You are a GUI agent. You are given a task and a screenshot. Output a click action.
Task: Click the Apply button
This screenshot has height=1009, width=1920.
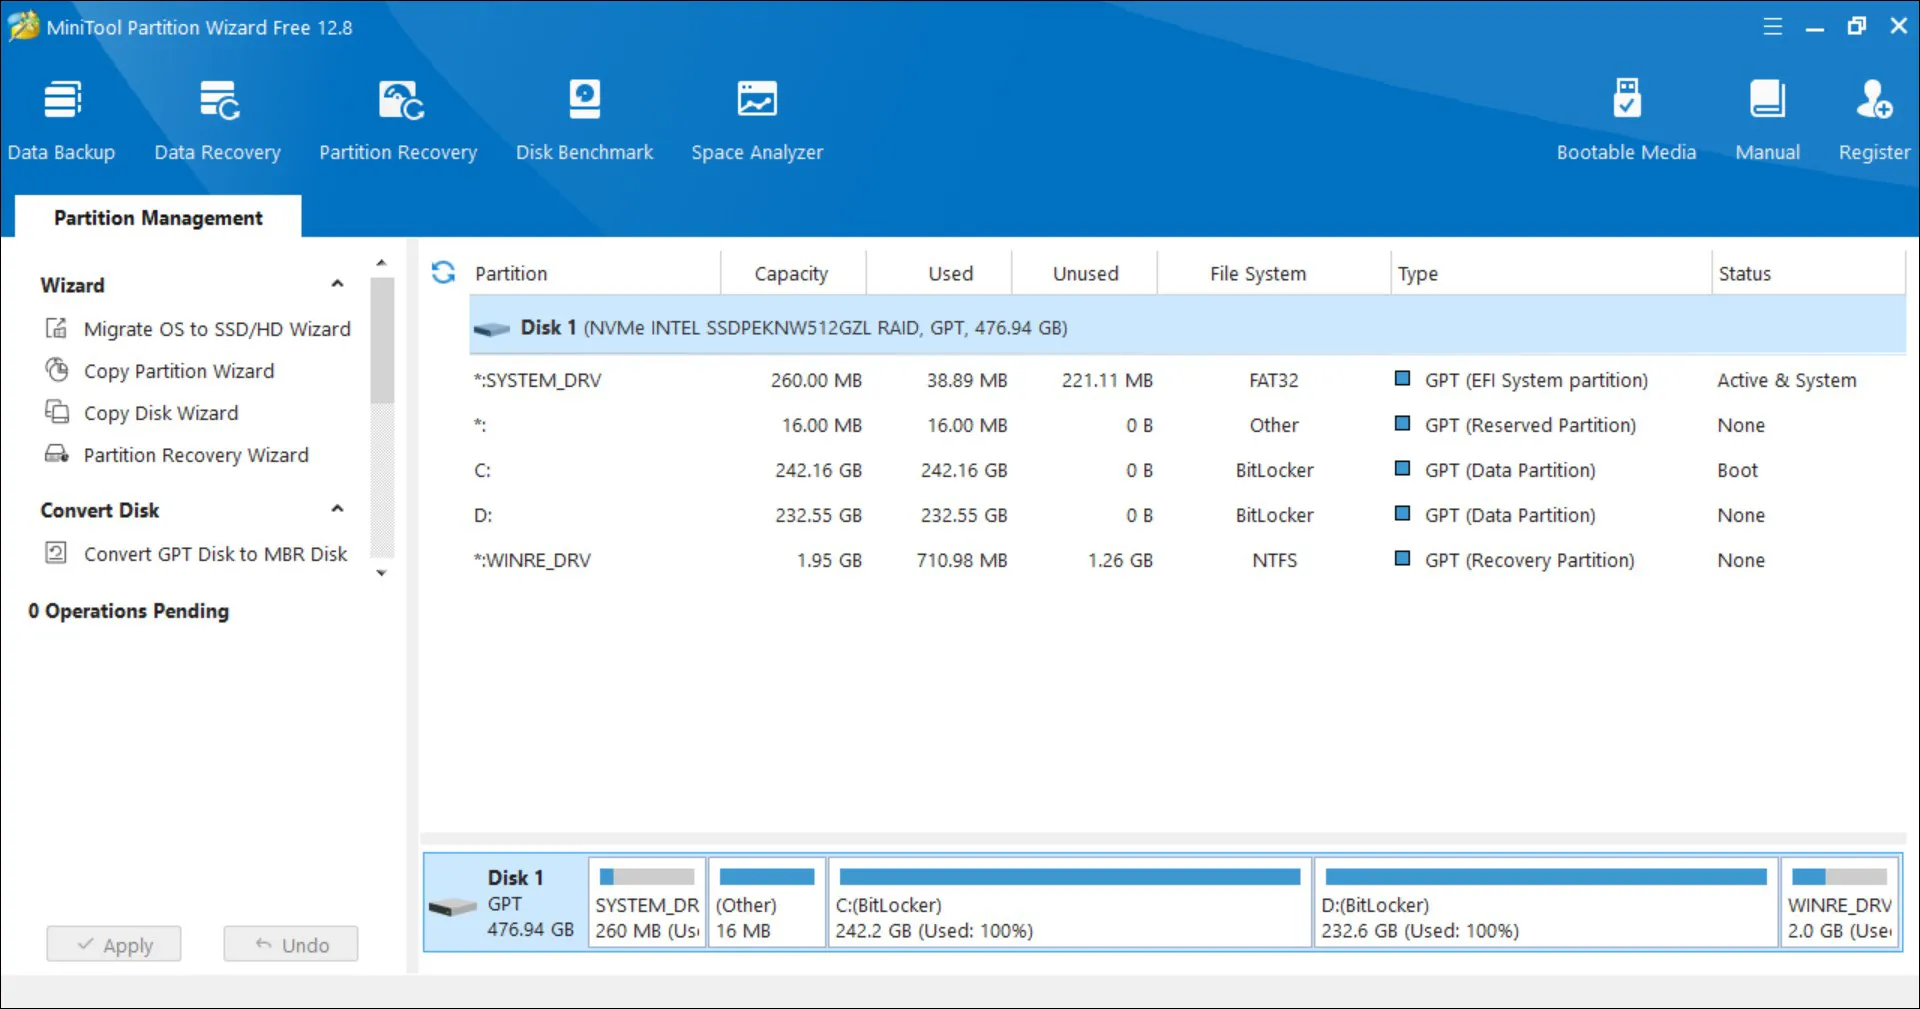point(114,944)
